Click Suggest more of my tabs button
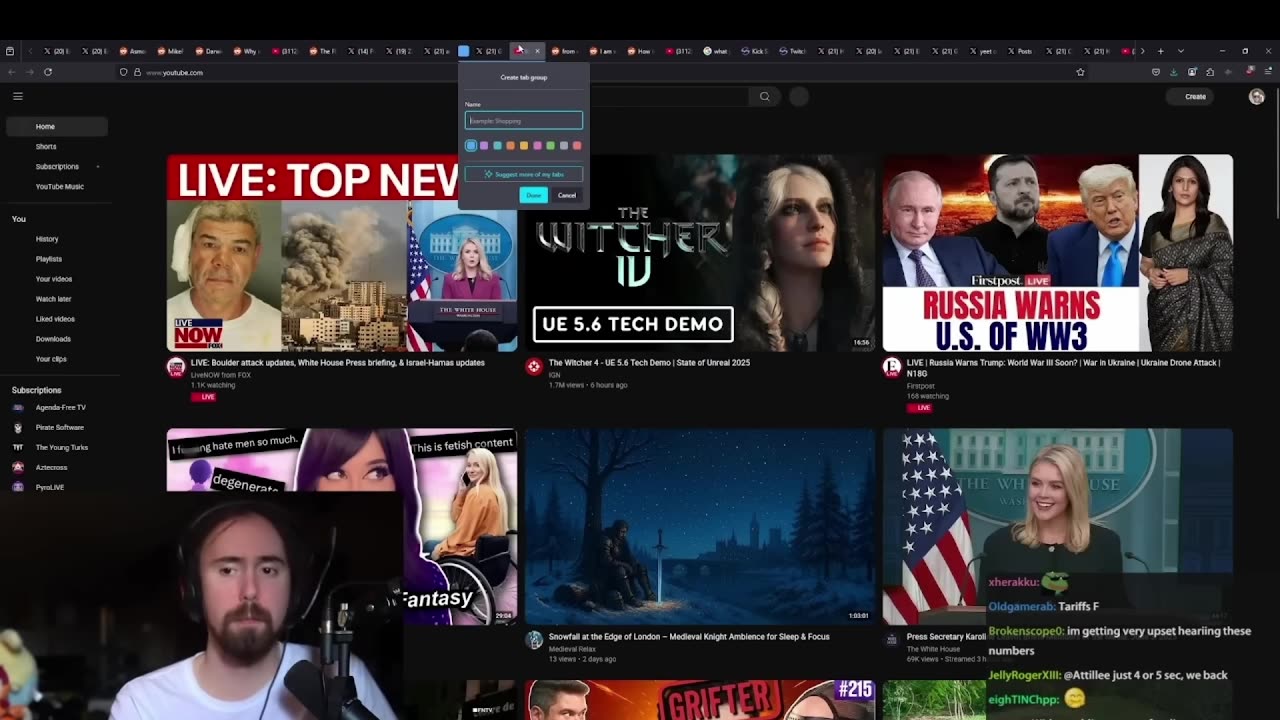This screenshot has height=720, width=1280. click(524, 174)
